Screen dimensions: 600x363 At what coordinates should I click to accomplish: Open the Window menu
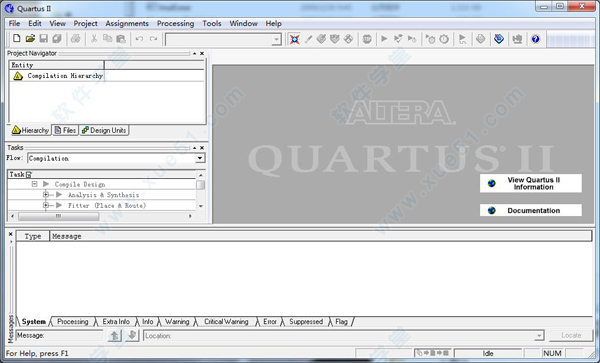[x=243, y=23]
